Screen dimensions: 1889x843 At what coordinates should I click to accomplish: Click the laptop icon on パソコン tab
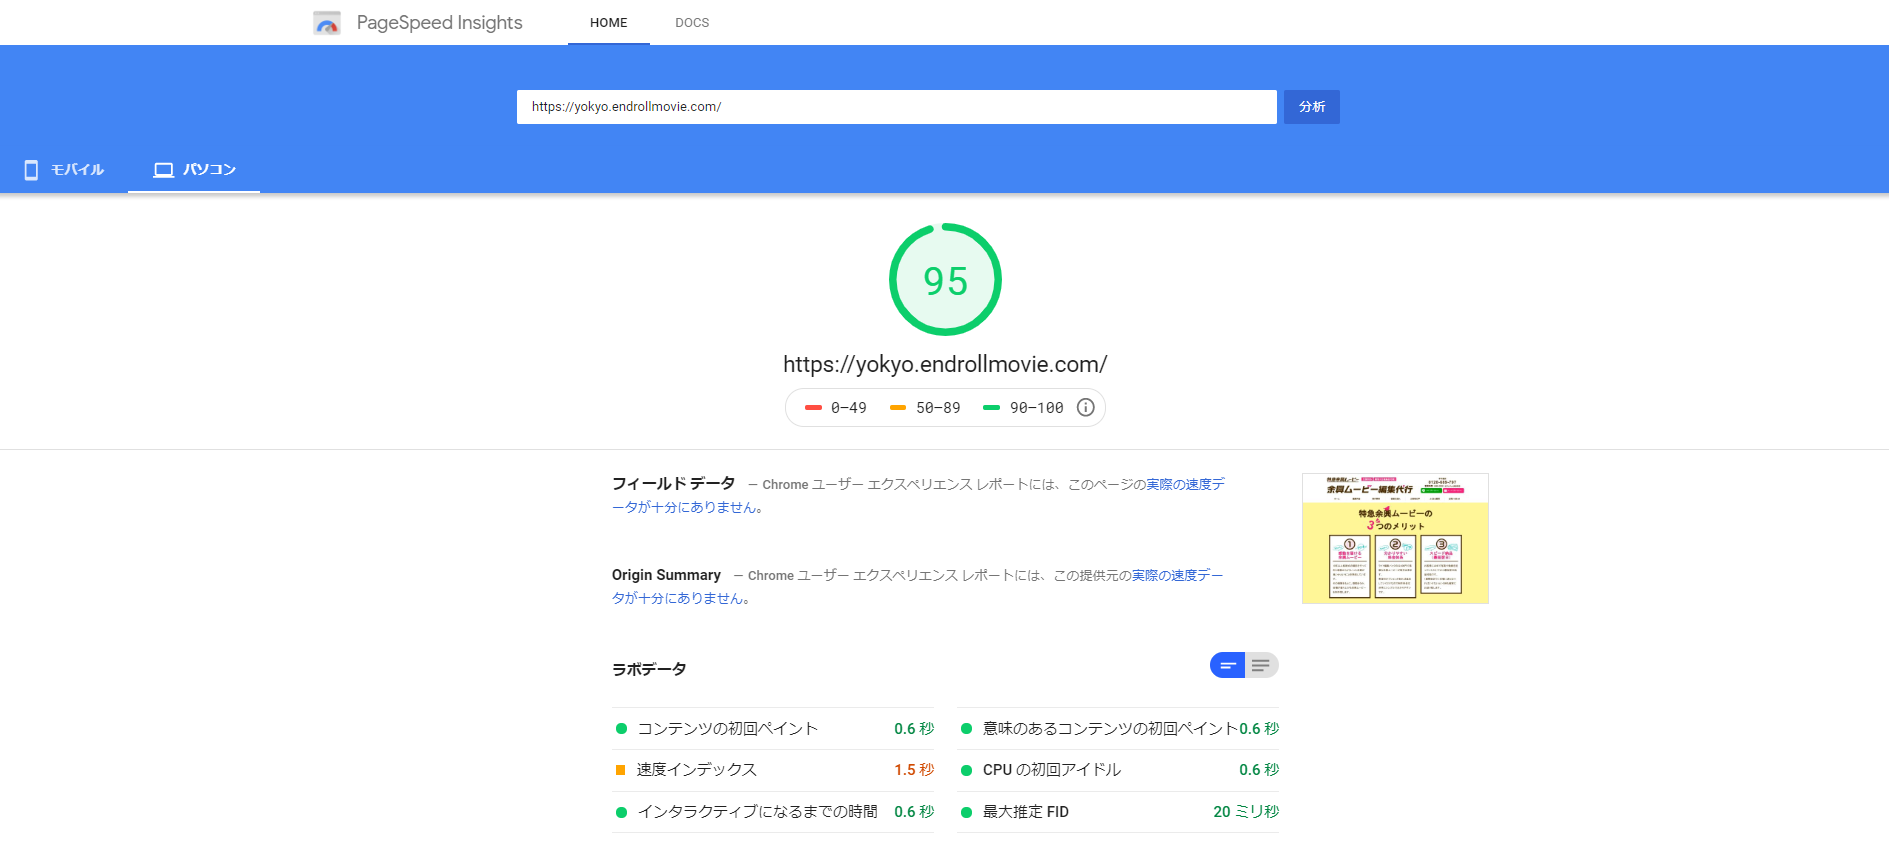164,170
